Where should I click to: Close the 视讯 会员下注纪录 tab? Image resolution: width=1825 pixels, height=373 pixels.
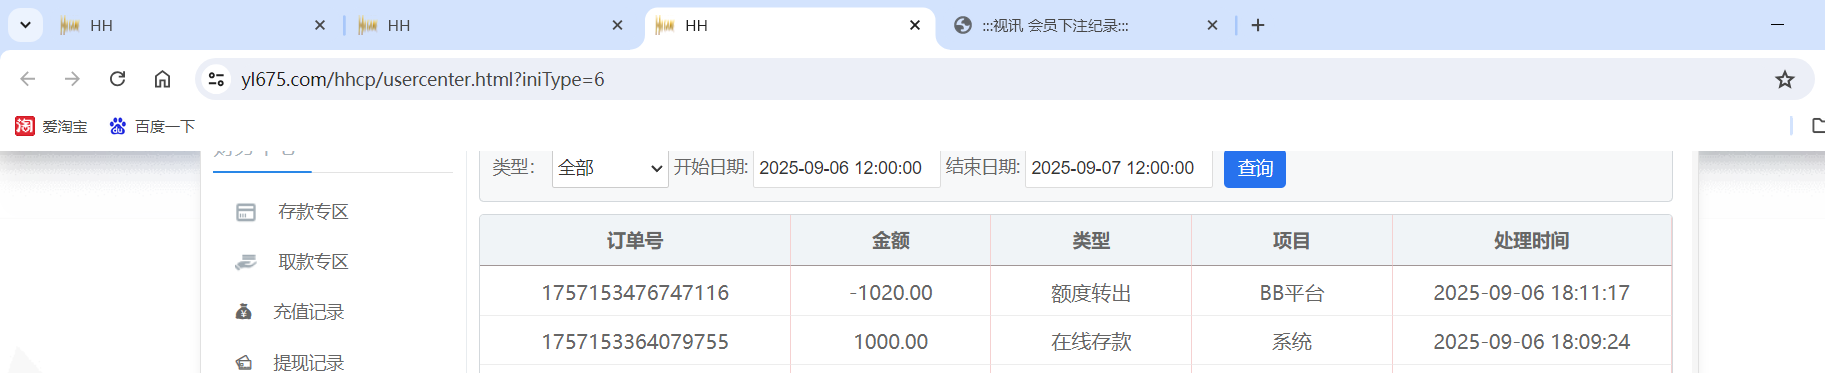[x=1212, y=25]
